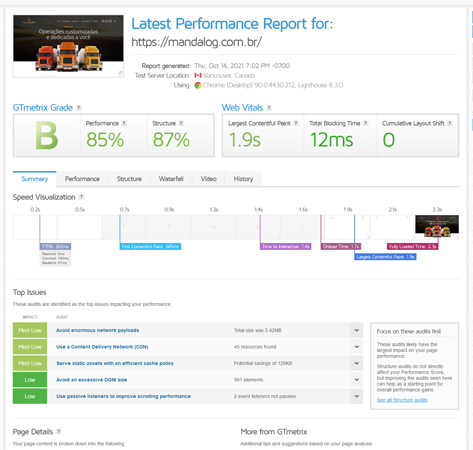
Task: Open 'Avoid an excessive DOM size' link
Action: pos(92,380)
